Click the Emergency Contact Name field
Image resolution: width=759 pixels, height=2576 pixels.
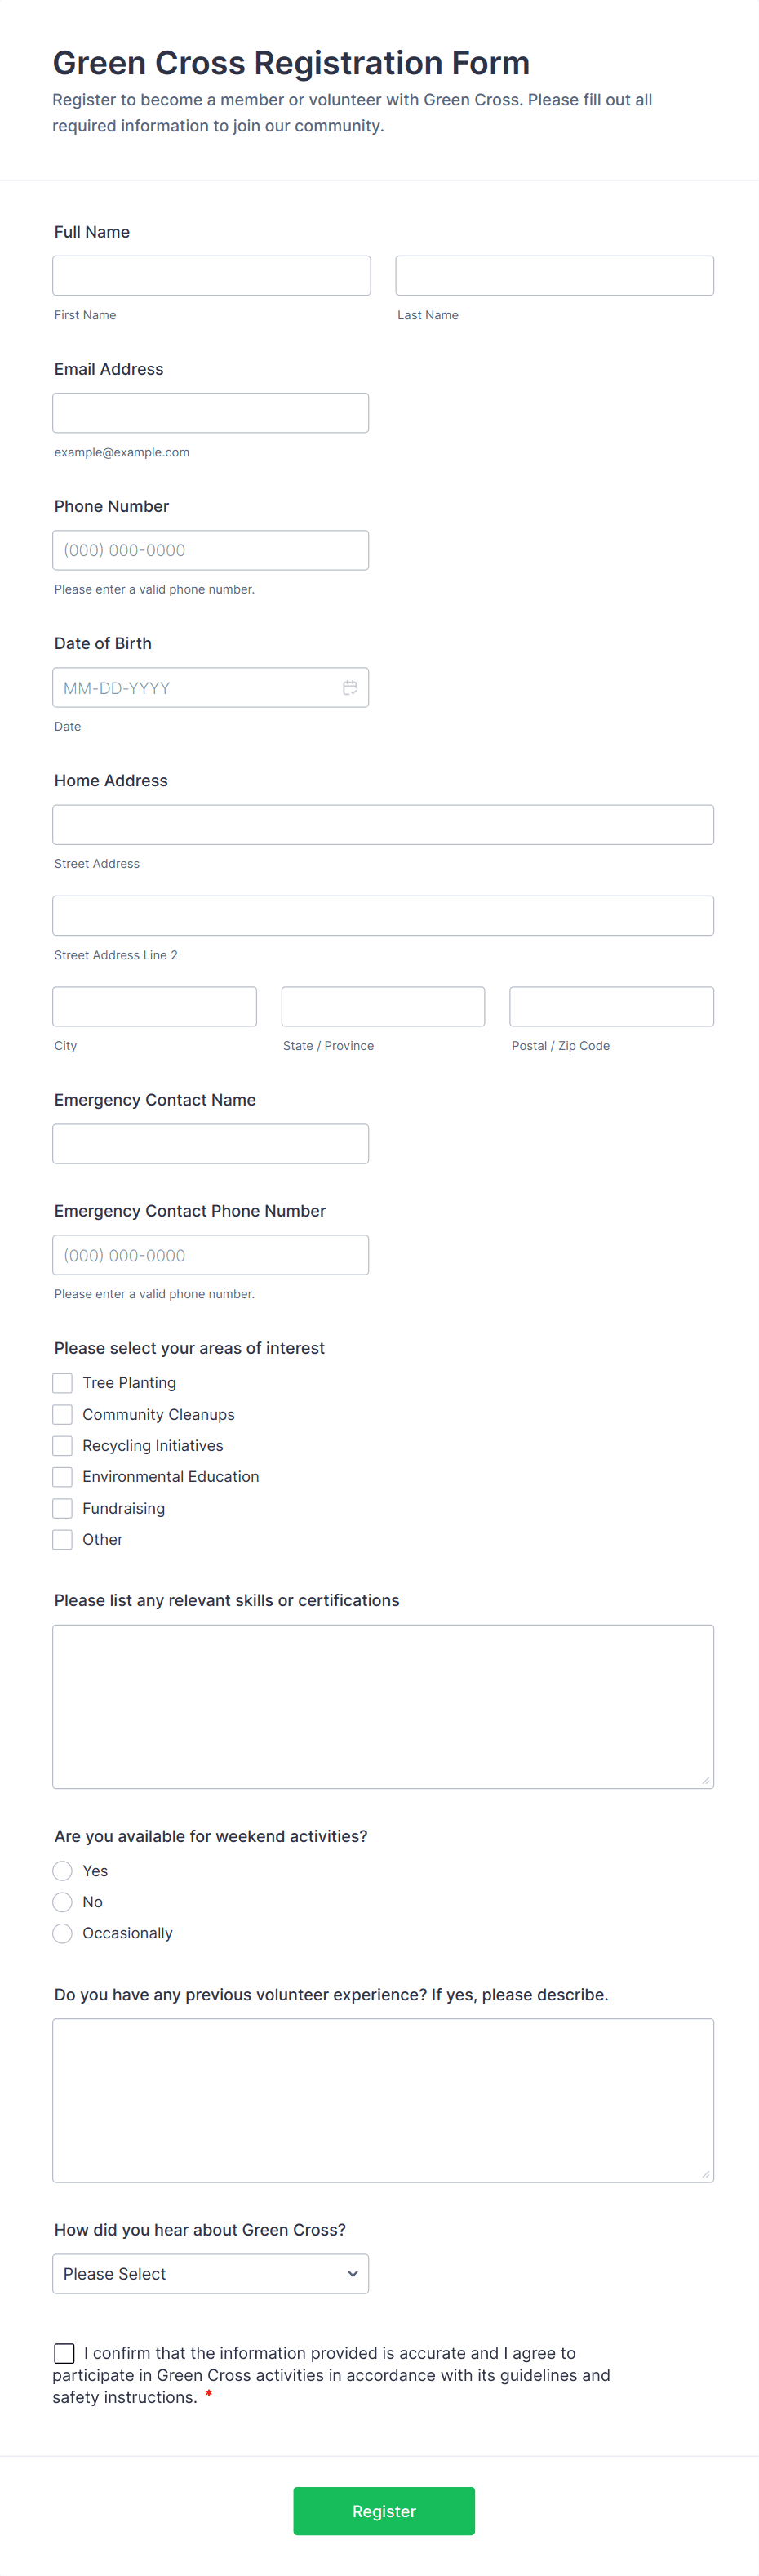(x=211, y=1143)
